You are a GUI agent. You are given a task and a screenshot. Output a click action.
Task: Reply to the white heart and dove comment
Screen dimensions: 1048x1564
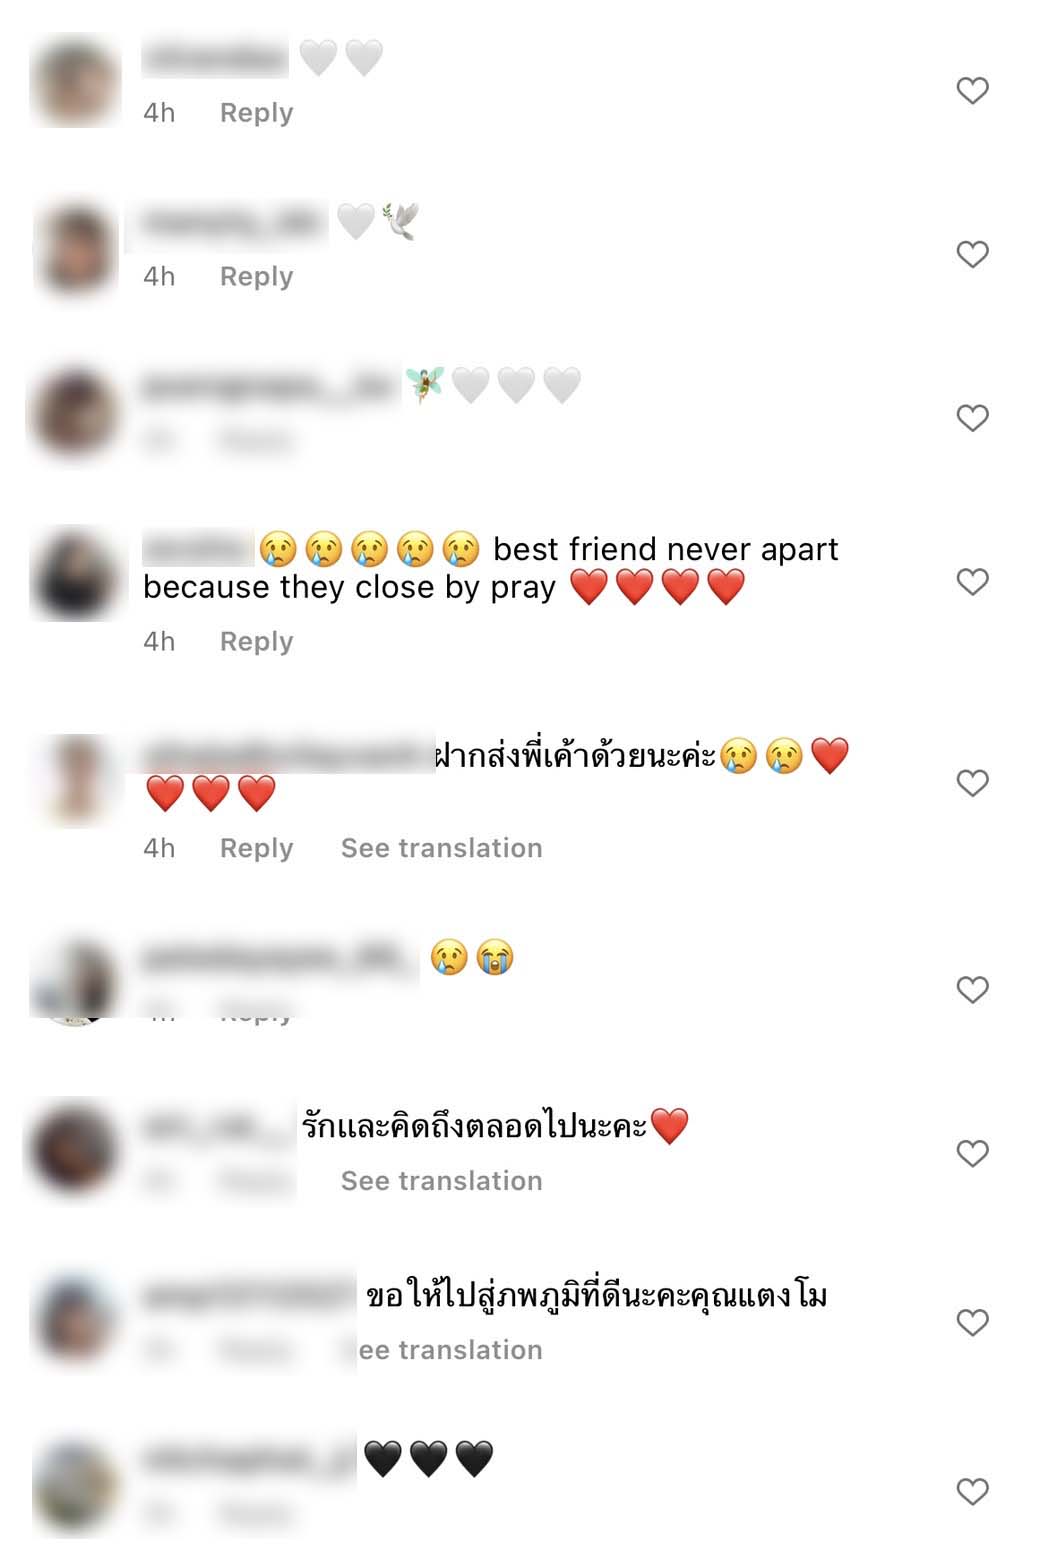pos(256,277)
